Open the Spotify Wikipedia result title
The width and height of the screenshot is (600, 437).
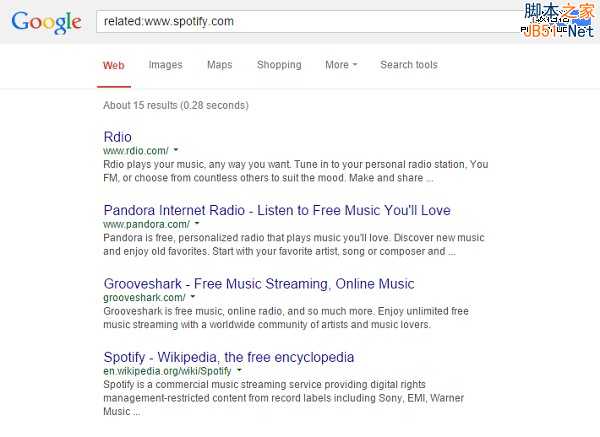[x=228, y=357]
